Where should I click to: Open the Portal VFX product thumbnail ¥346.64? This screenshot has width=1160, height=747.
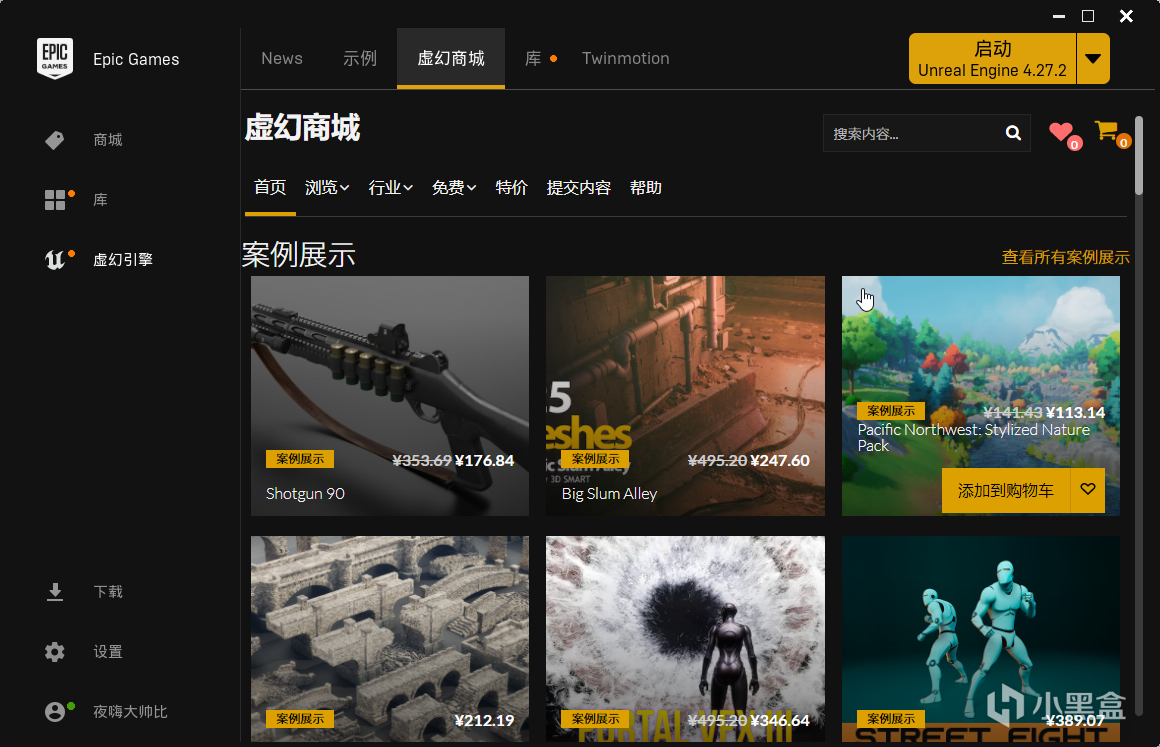685,639
